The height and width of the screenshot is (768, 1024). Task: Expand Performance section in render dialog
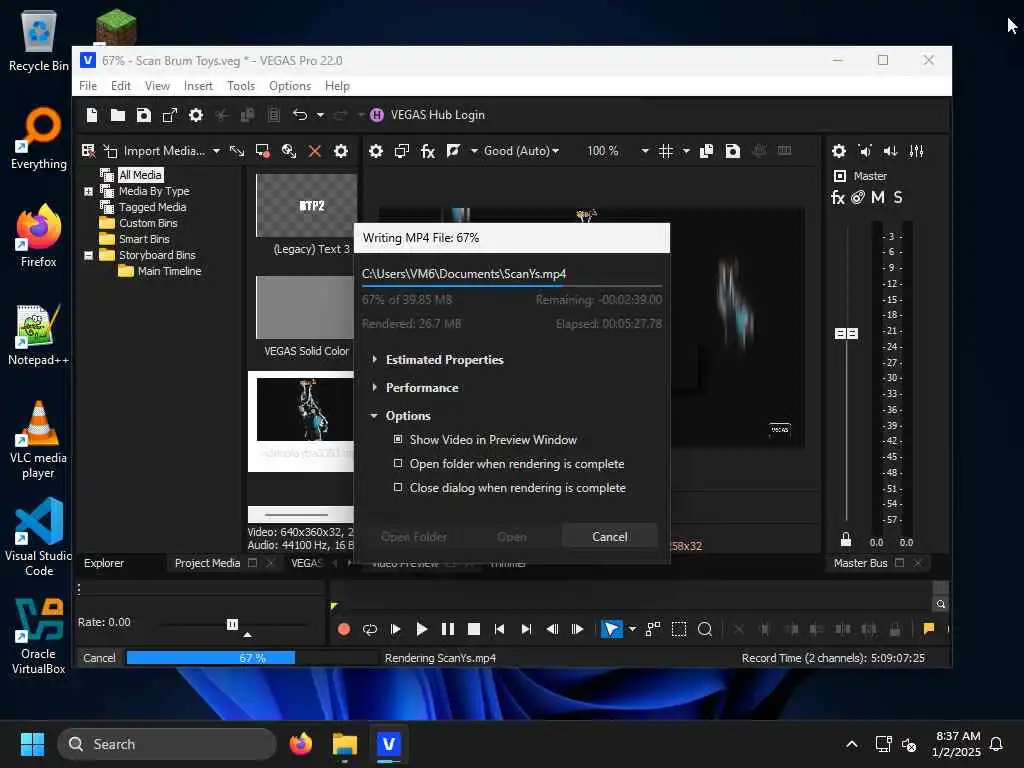[x=374, y=387]
